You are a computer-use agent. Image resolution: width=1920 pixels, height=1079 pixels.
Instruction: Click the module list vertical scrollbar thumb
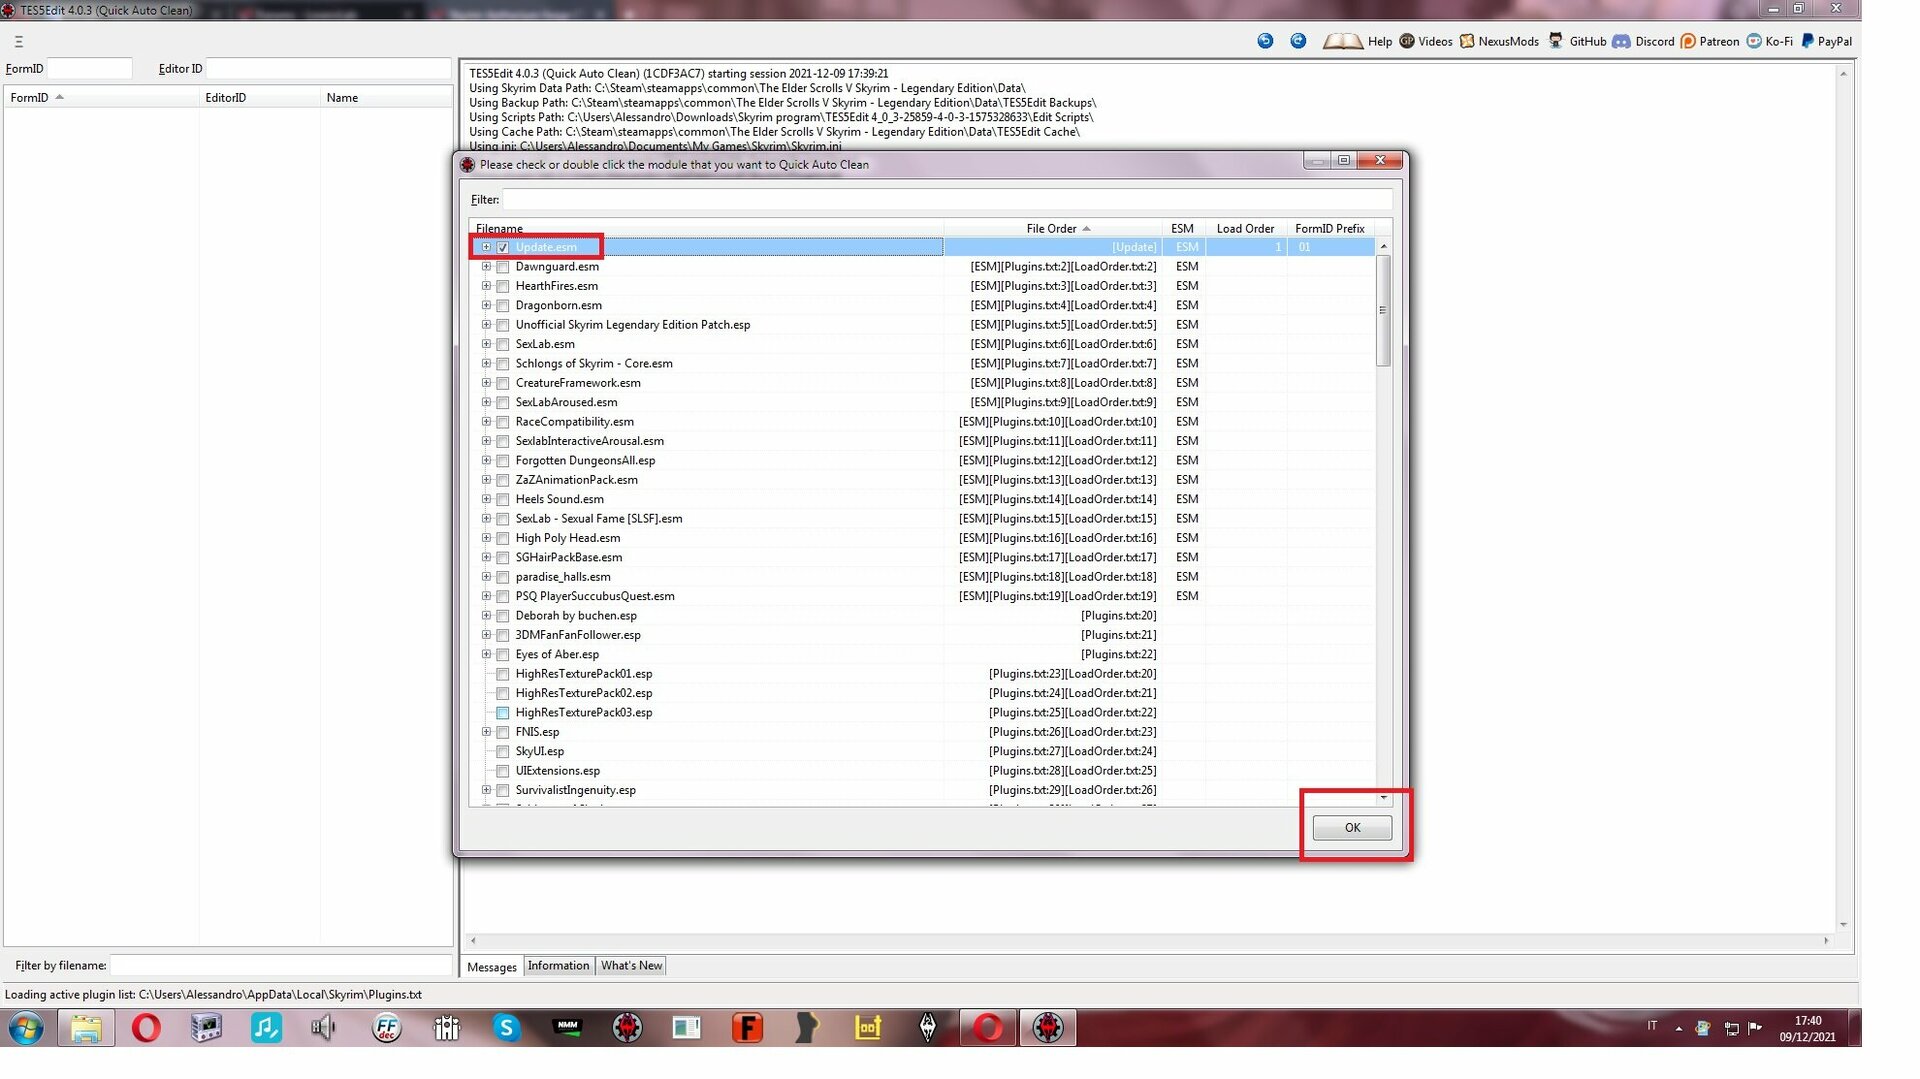[x=1383, y=311]
